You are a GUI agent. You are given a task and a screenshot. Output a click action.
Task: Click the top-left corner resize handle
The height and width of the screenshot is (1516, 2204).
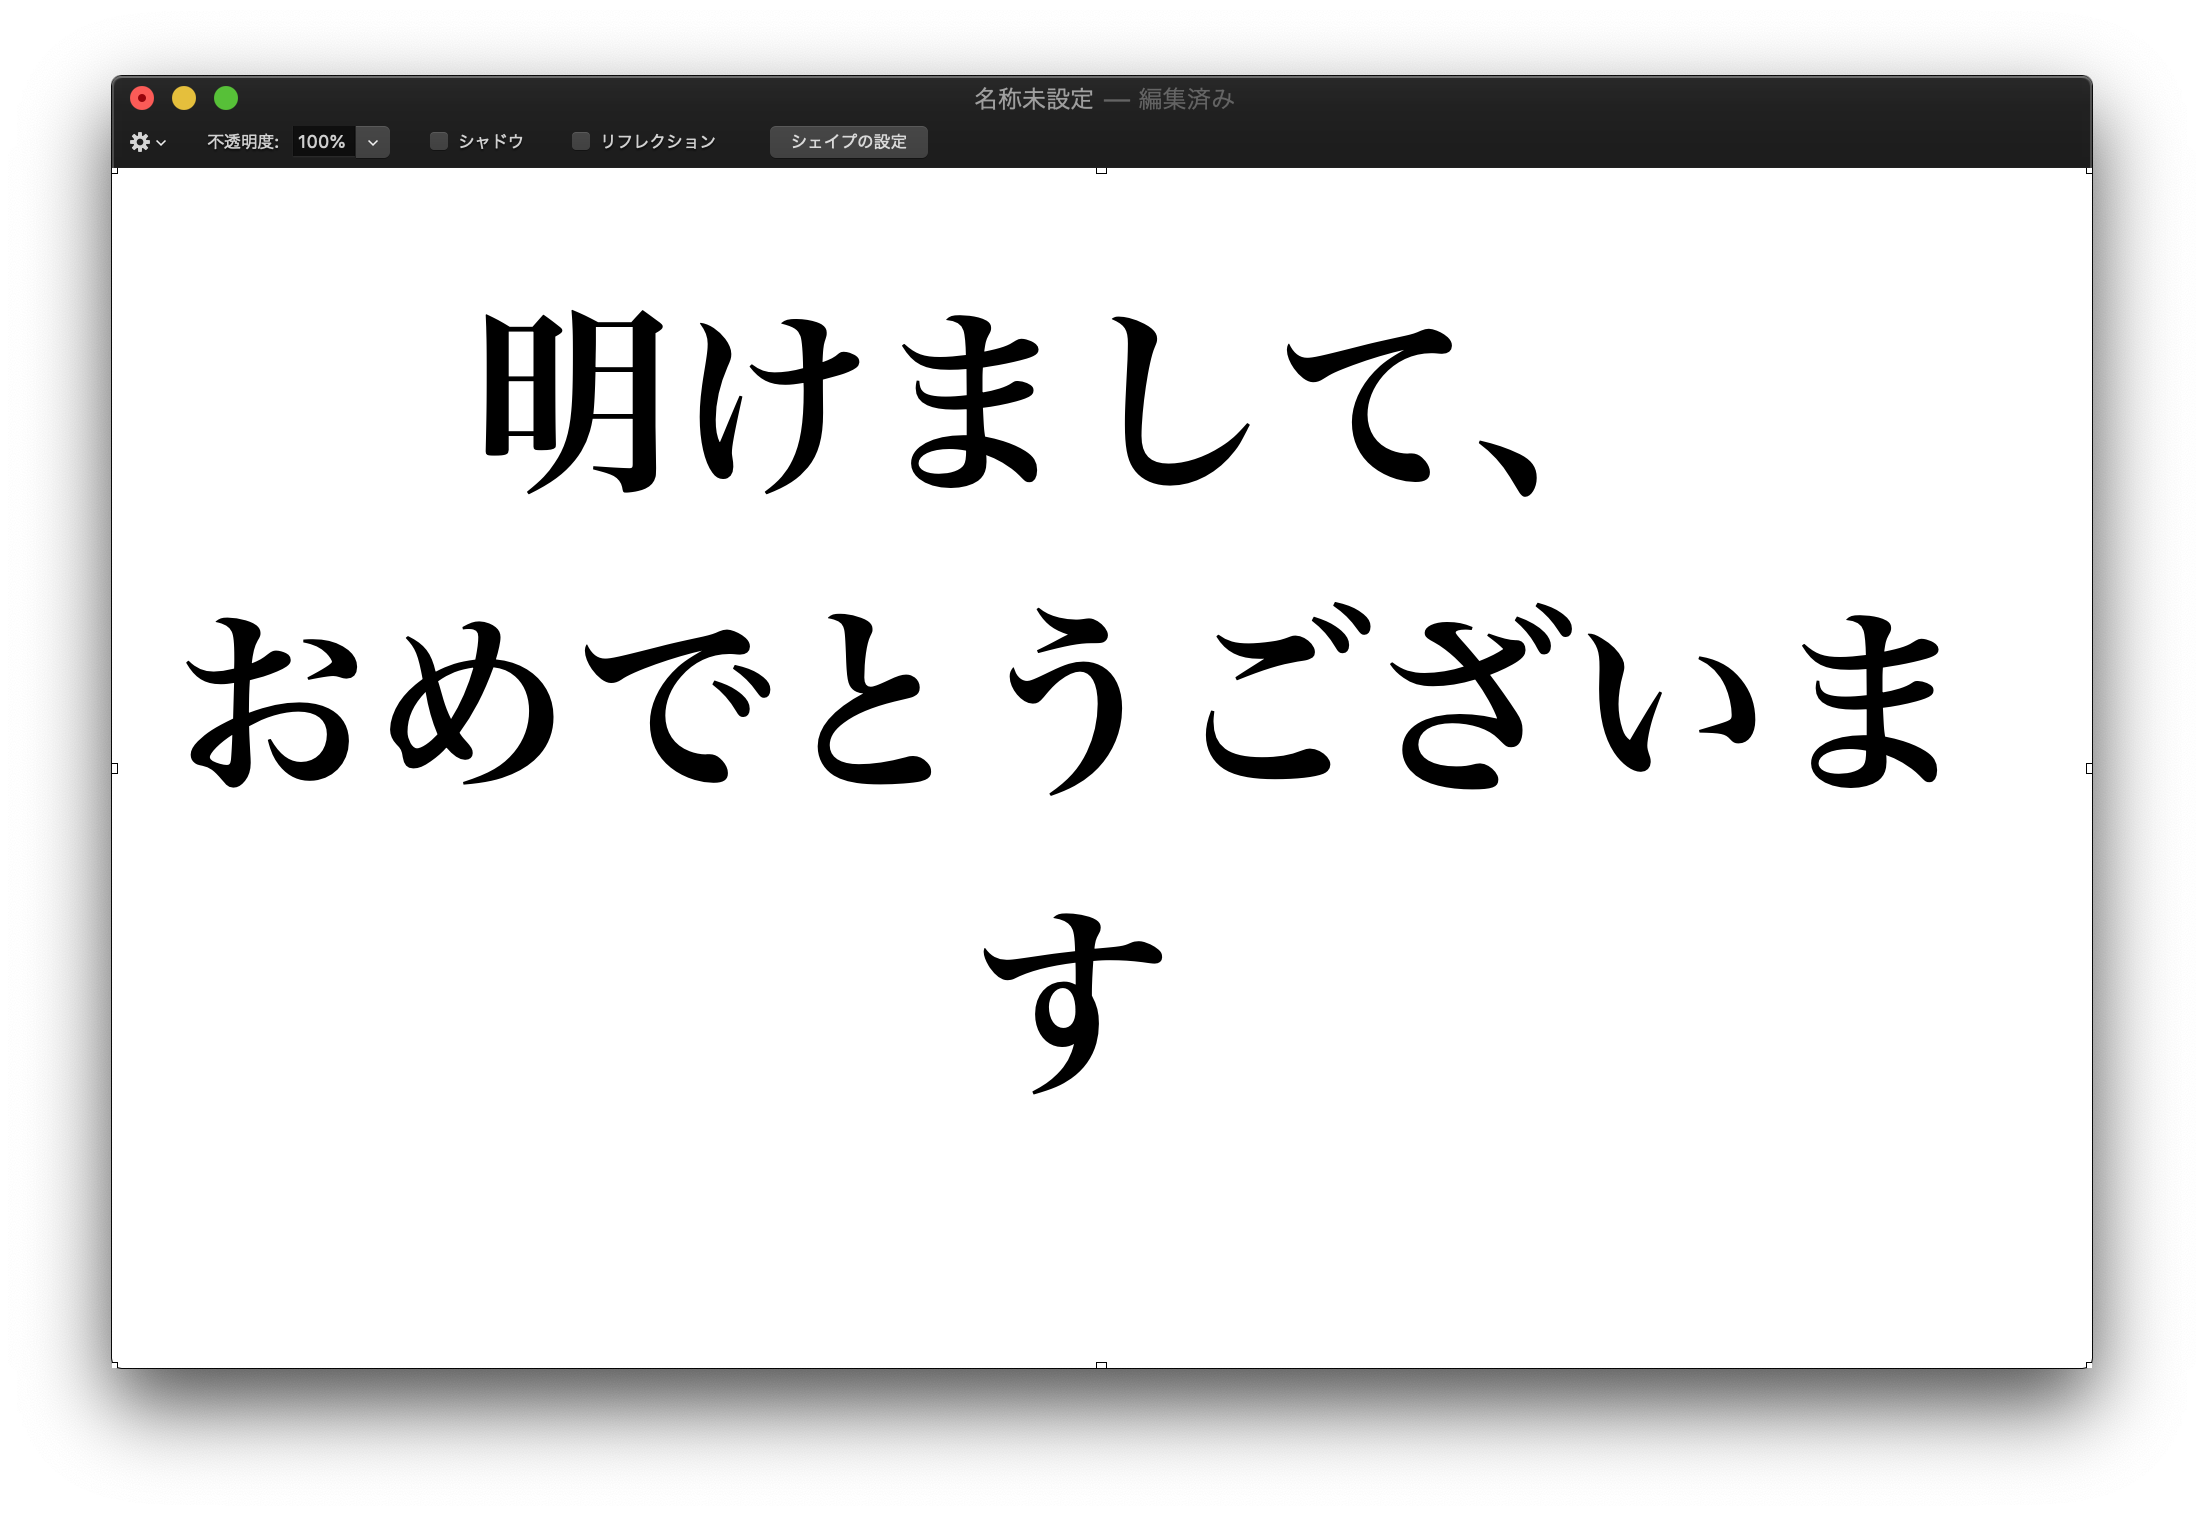[x=115, y=171]
